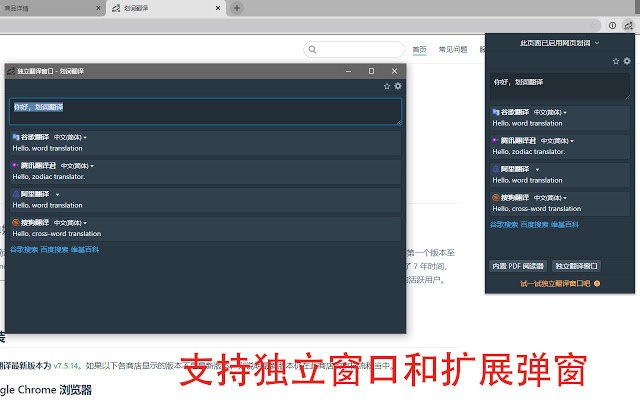This screenshot has width=640, height=400.
Task: Click 百度搜索 link in extension popup
Action: tap(534, 225)
